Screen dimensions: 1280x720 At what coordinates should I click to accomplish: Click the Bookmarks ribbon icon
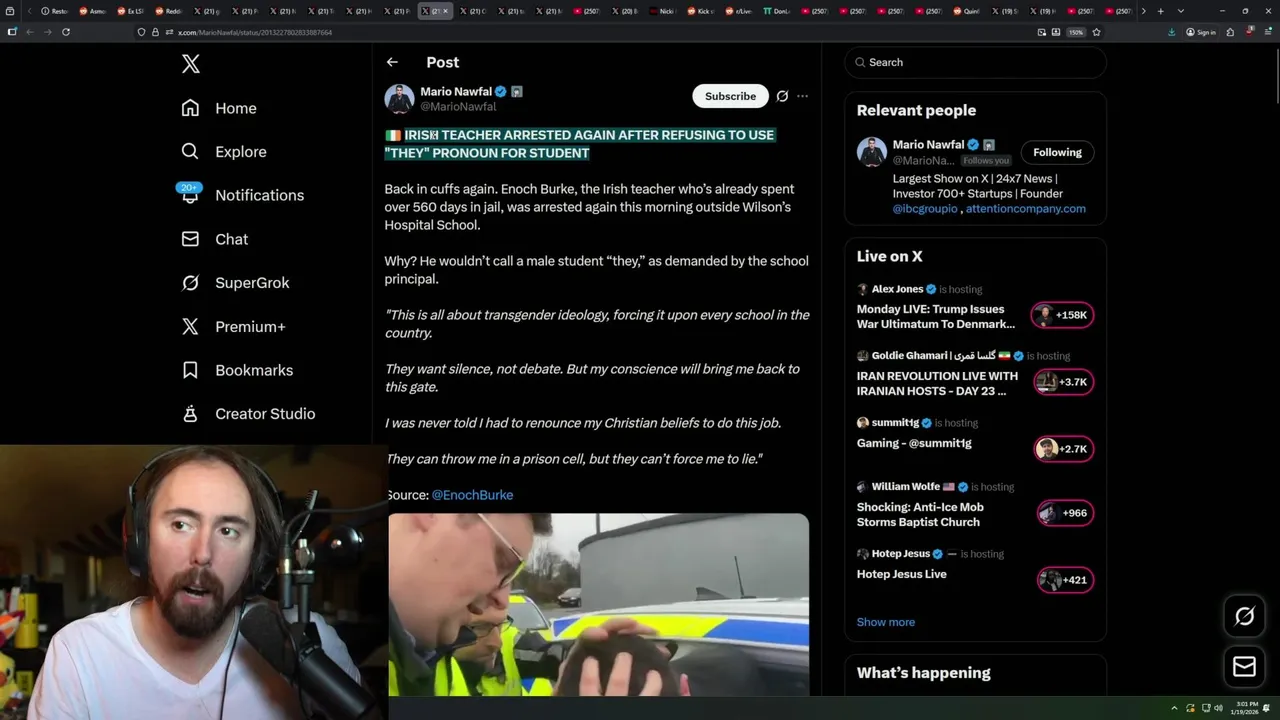click(190, 370)
